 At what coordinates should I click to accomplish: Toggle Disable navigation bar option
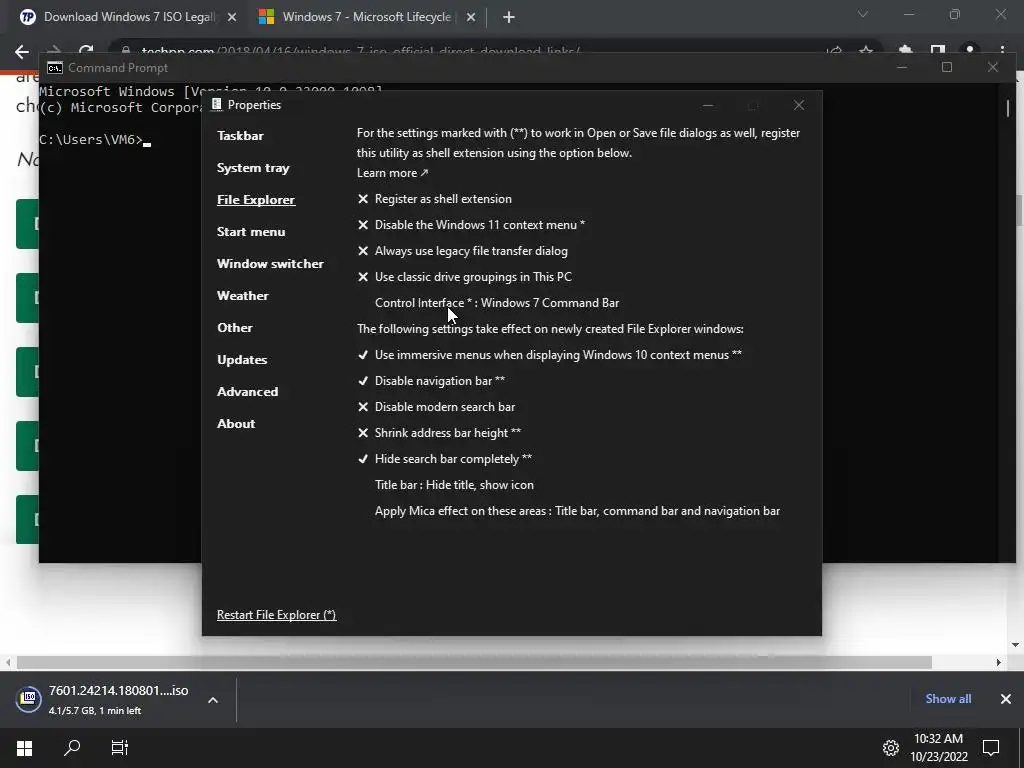pos(431,381)
